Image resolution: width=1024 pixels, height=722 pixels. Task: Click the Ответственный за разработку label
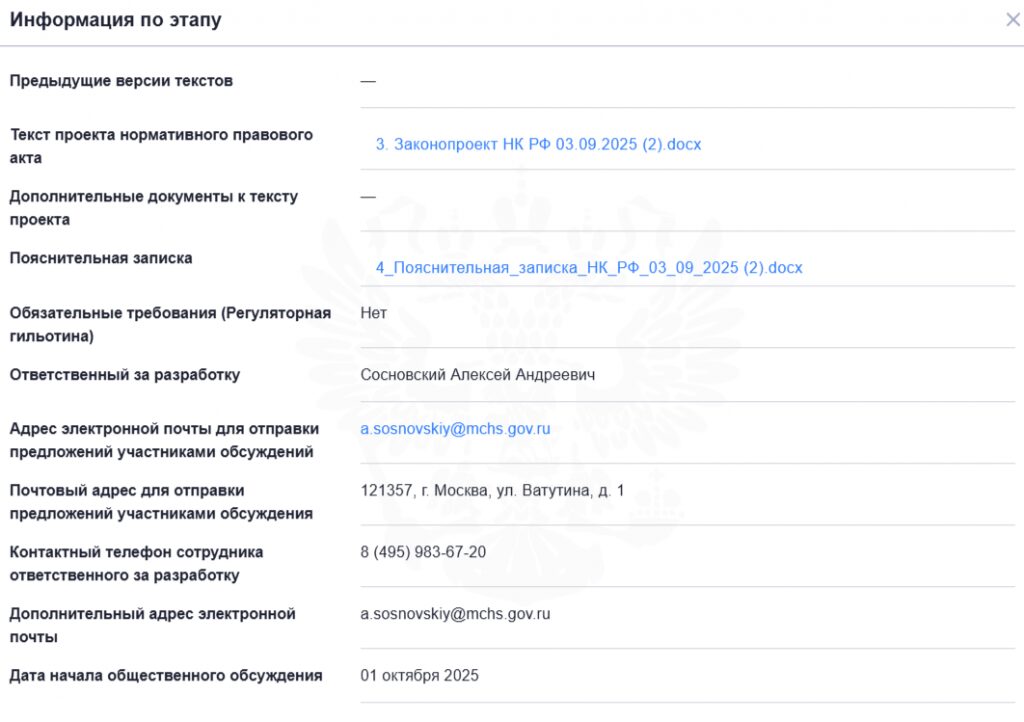pyautogui.click(x=125, y=375)
